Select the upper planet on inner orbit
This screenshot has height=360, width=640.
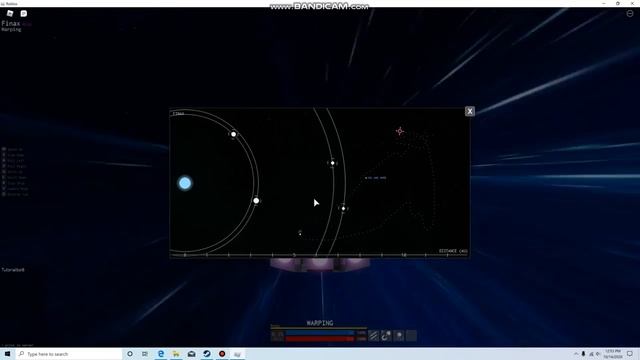(233, 134)
